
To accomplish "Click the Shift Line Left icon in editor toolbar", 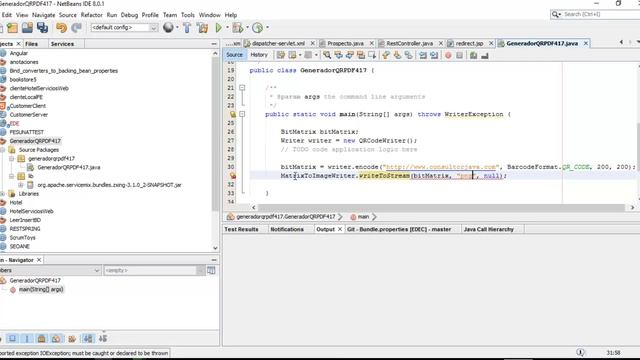I will pos(423,55).
